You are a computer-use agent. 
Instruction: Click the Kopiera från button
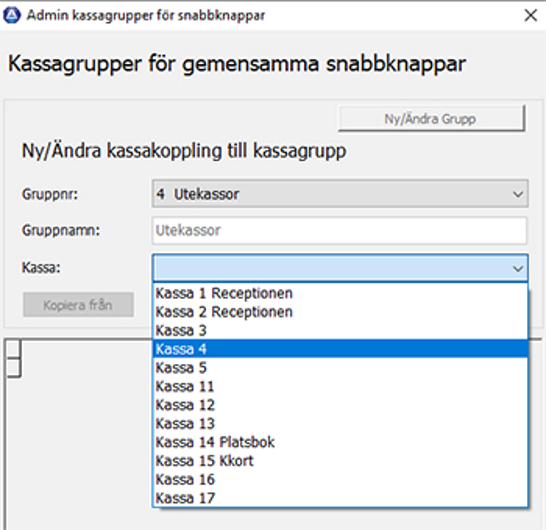coord(78,305)
